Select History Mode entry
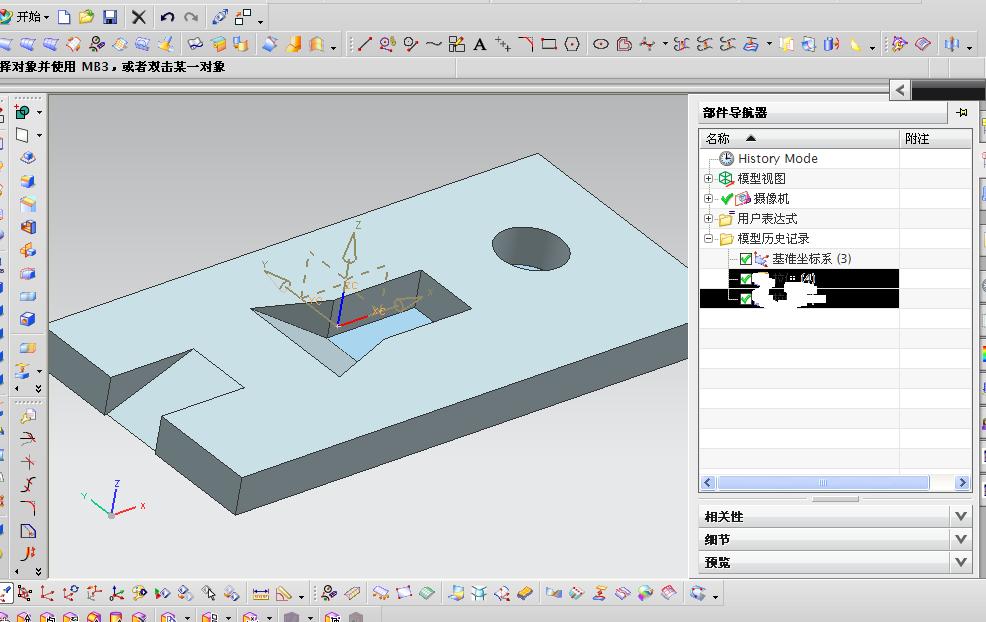This screenshot has width=986, height=622. [777, 158]
